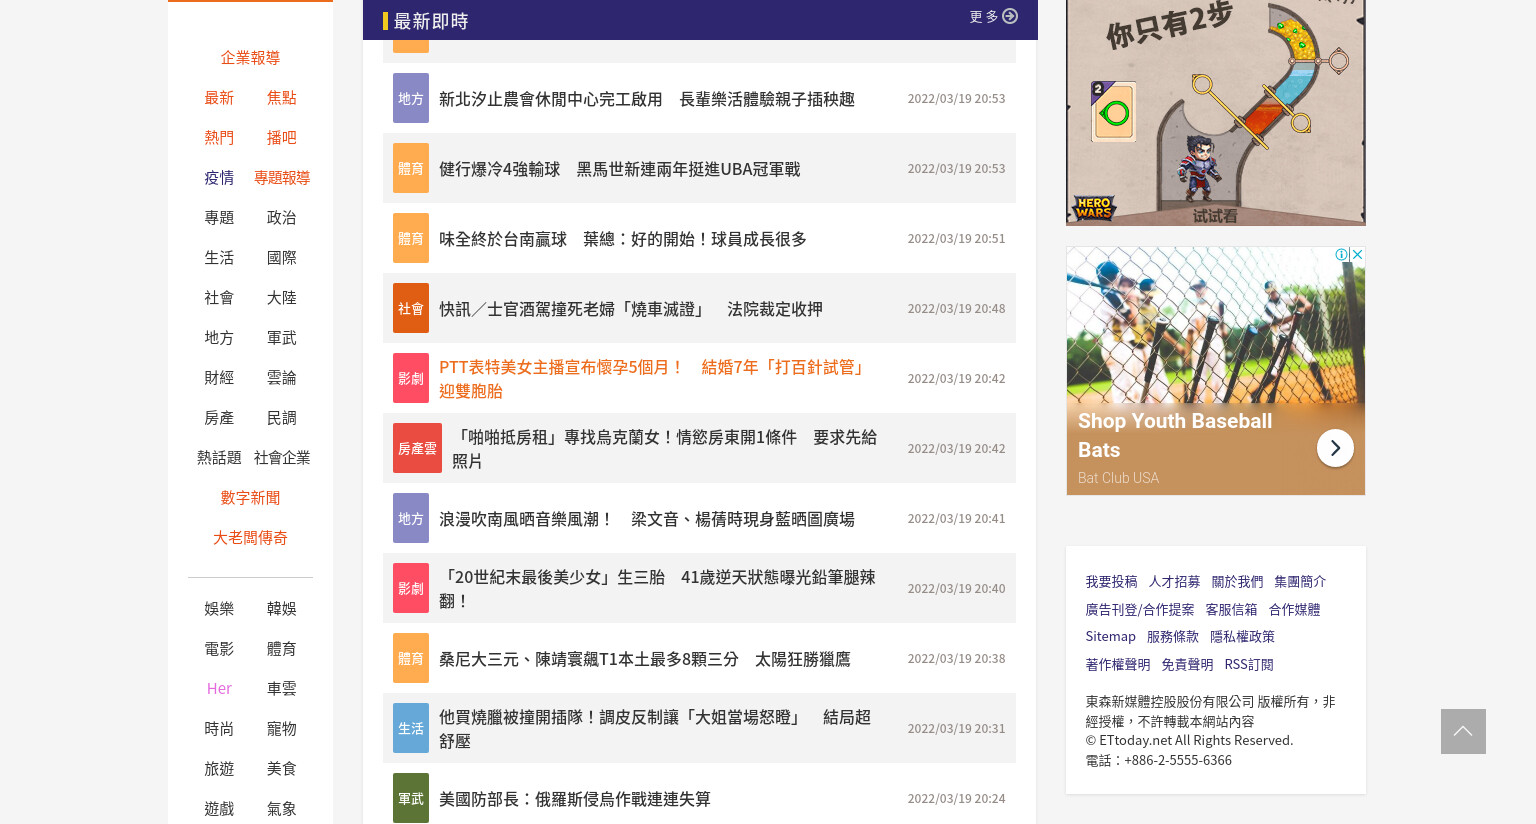
Task: Open 大陸 category in sidebar
Action: 281,298
